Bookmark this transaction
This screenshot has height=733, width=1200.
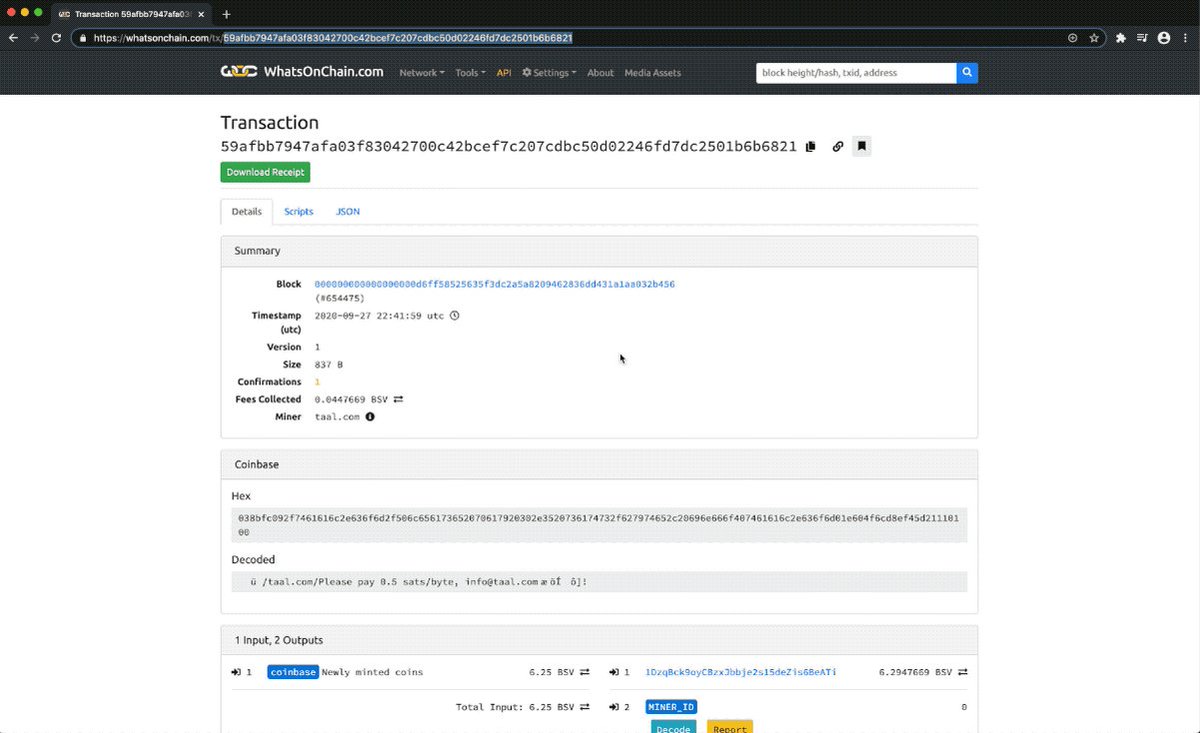click(863, 146)
